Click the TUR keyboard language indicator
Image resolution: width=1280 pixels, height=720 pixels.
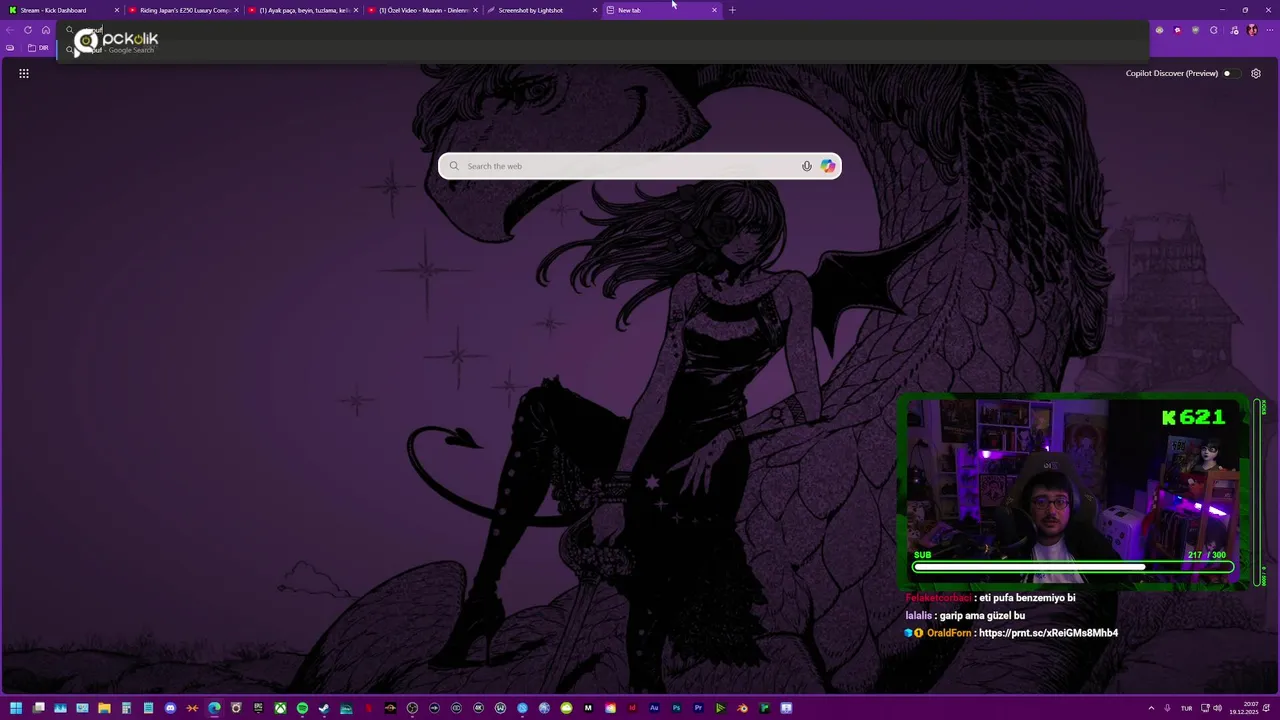[1187, 708]
